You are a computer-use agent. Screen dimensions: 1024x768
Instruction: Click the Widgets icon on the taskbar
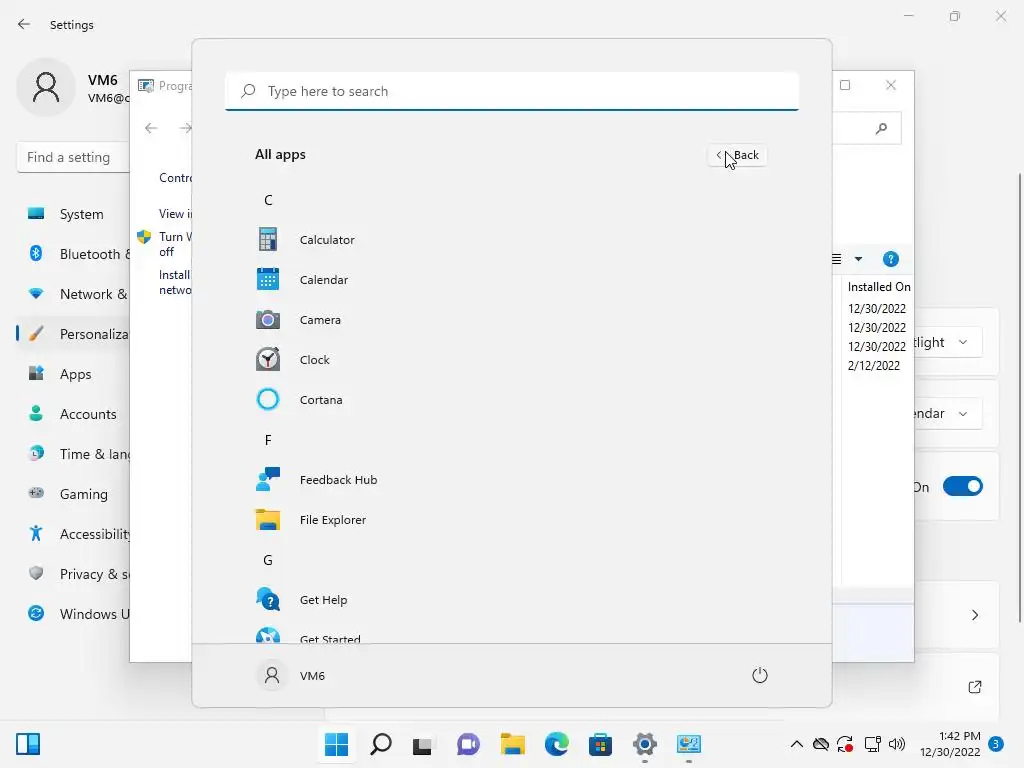(28, 744)
